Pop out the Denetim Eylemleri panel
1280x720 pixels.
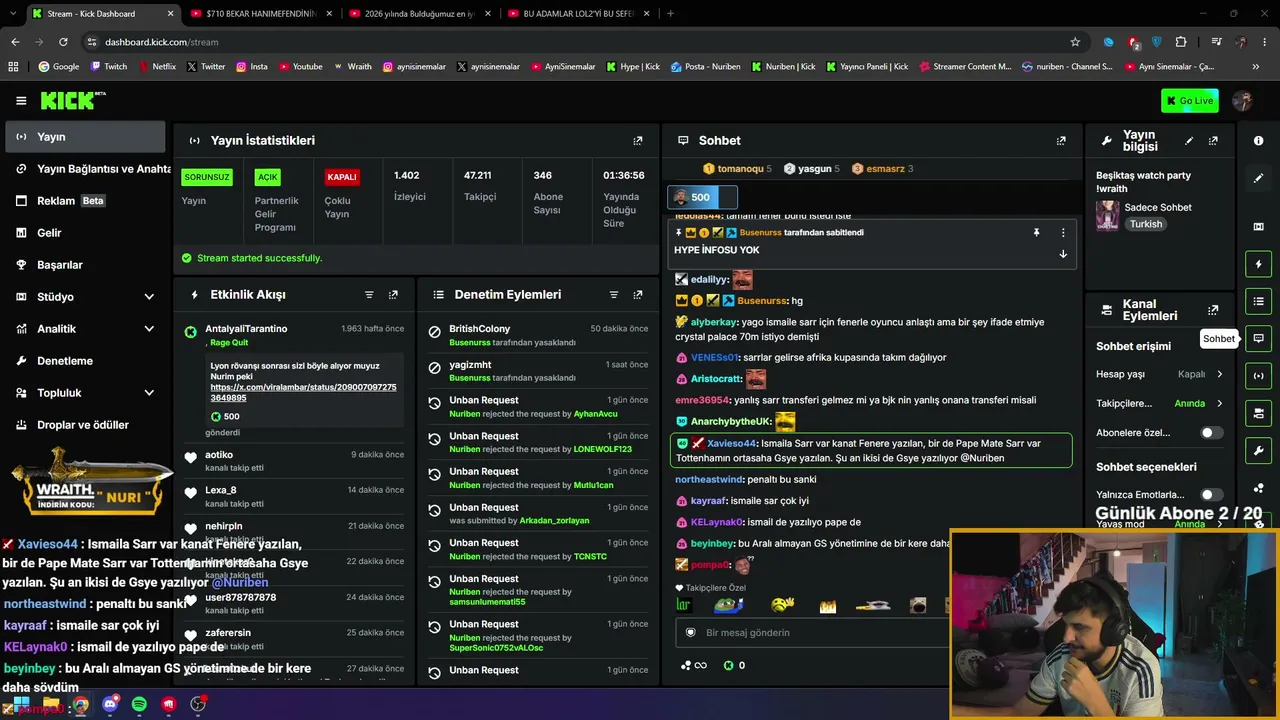click(x=638, y=295)
